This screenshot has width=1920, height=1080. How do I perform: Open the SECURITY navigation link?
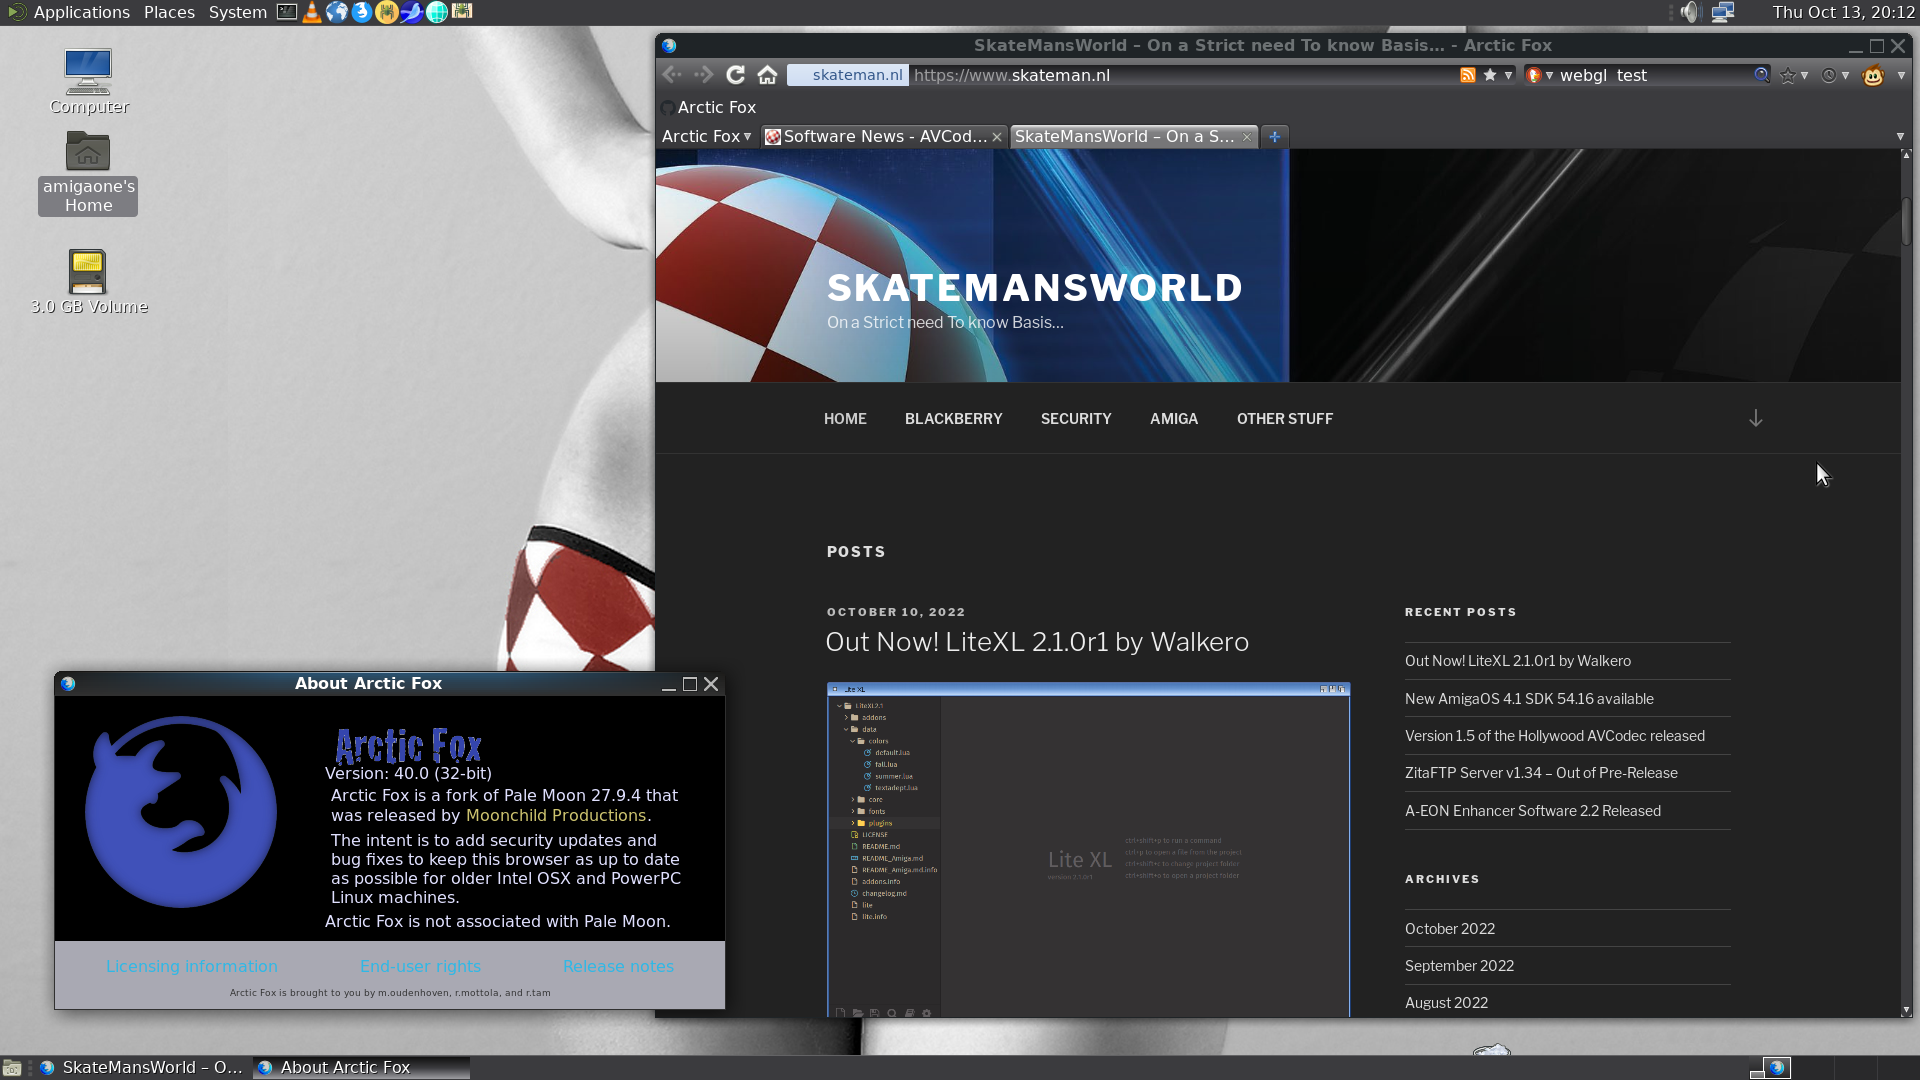click(x=1076, y=419)
